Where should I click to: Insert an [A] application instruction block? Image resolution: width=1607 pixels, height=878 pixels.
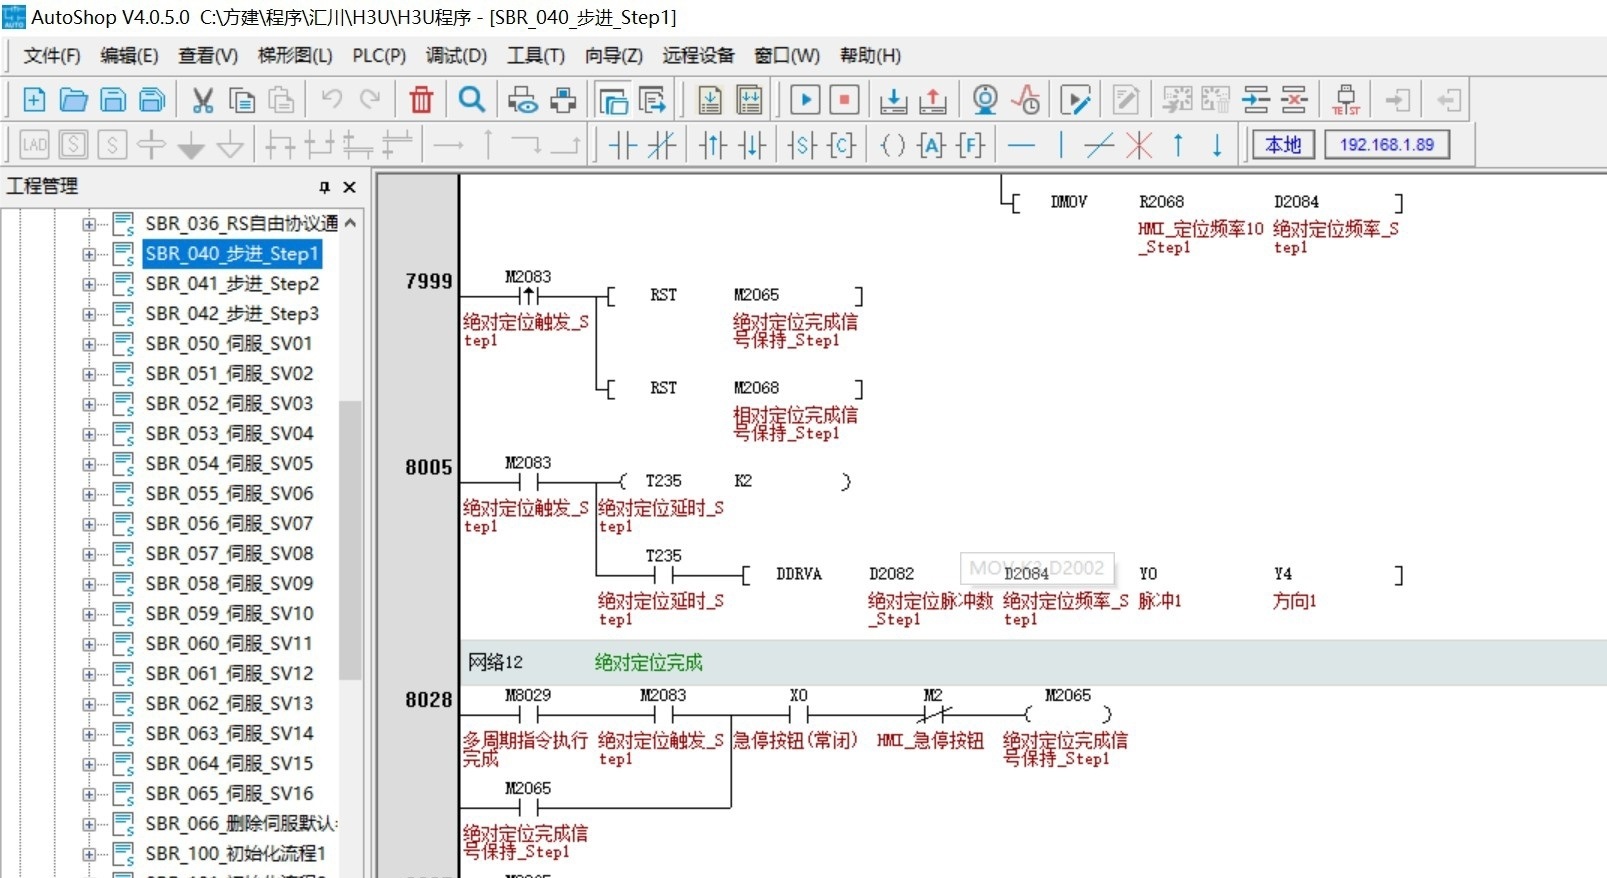[x=931, y=146]
